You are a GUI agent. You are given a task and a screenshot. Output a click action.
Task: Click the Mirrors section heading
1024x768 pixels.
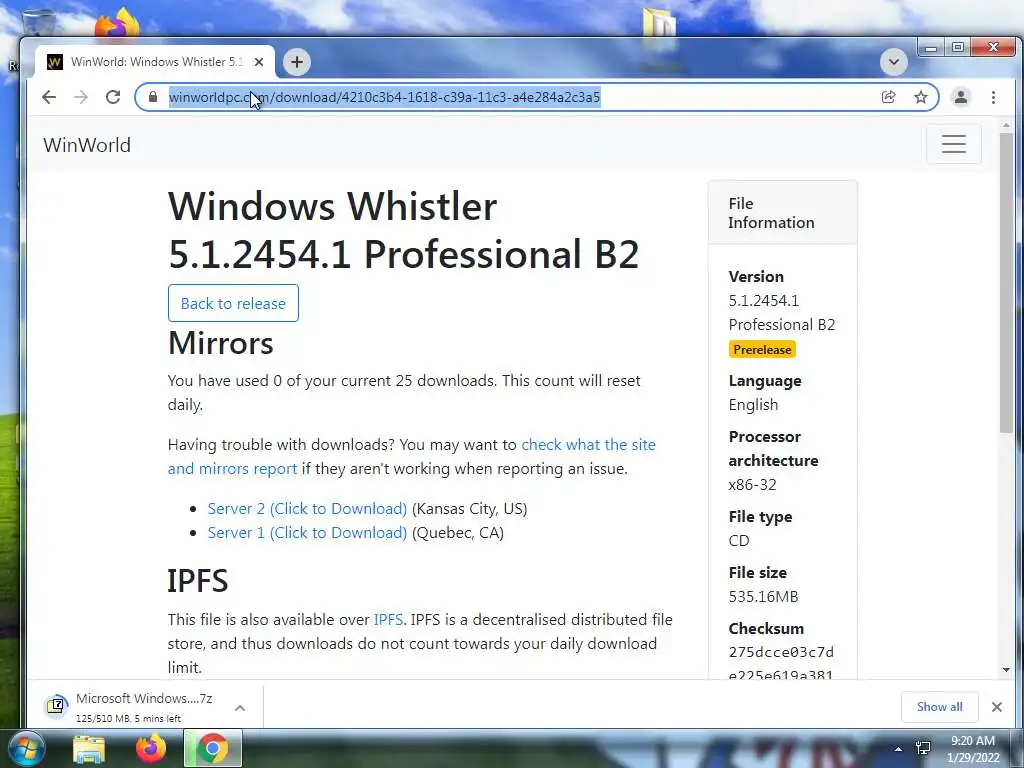click(x=220, y=344)
